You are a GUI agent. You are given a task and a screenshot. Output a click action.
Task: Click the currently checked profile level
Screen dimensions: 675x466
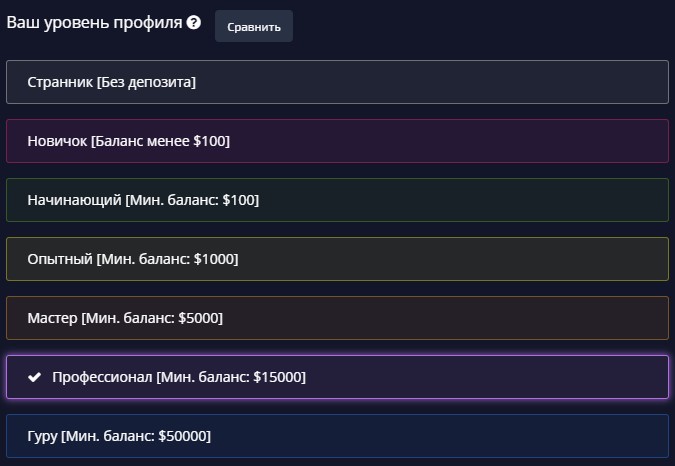[336, 377]
